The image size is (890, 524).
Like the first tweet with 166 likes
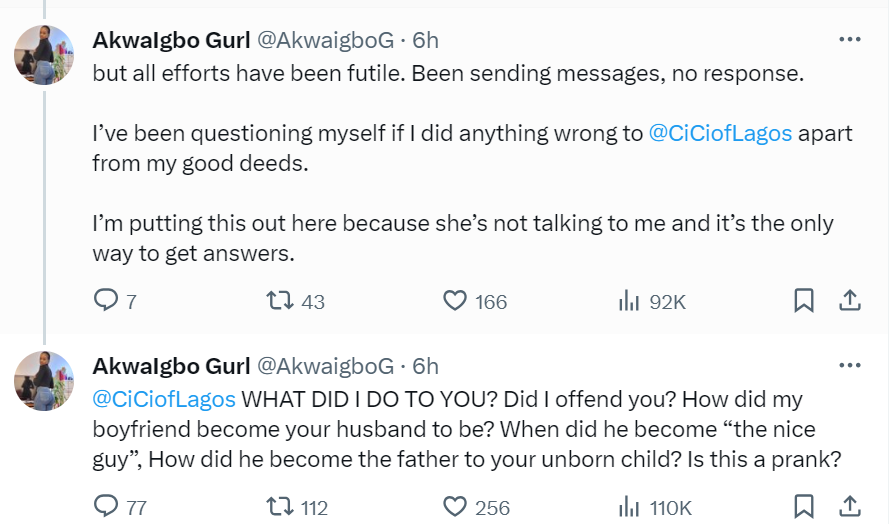pyautogui.click(x=455, y=301)
